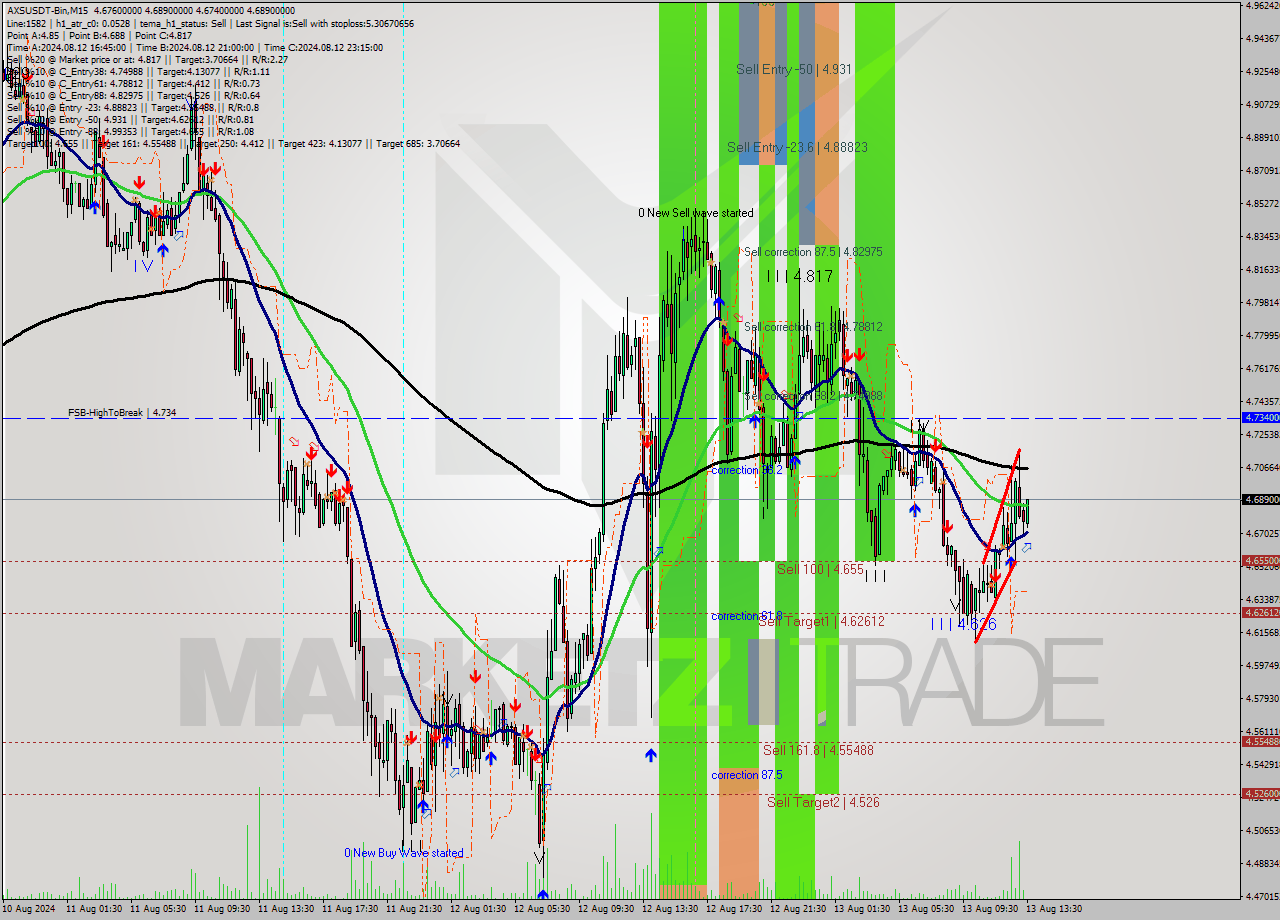The height and width of the screenshot is (920, 1280).
Task: Select the I I I 4.817 marker label
Action: pyautogui.click(x=800, y=276)
